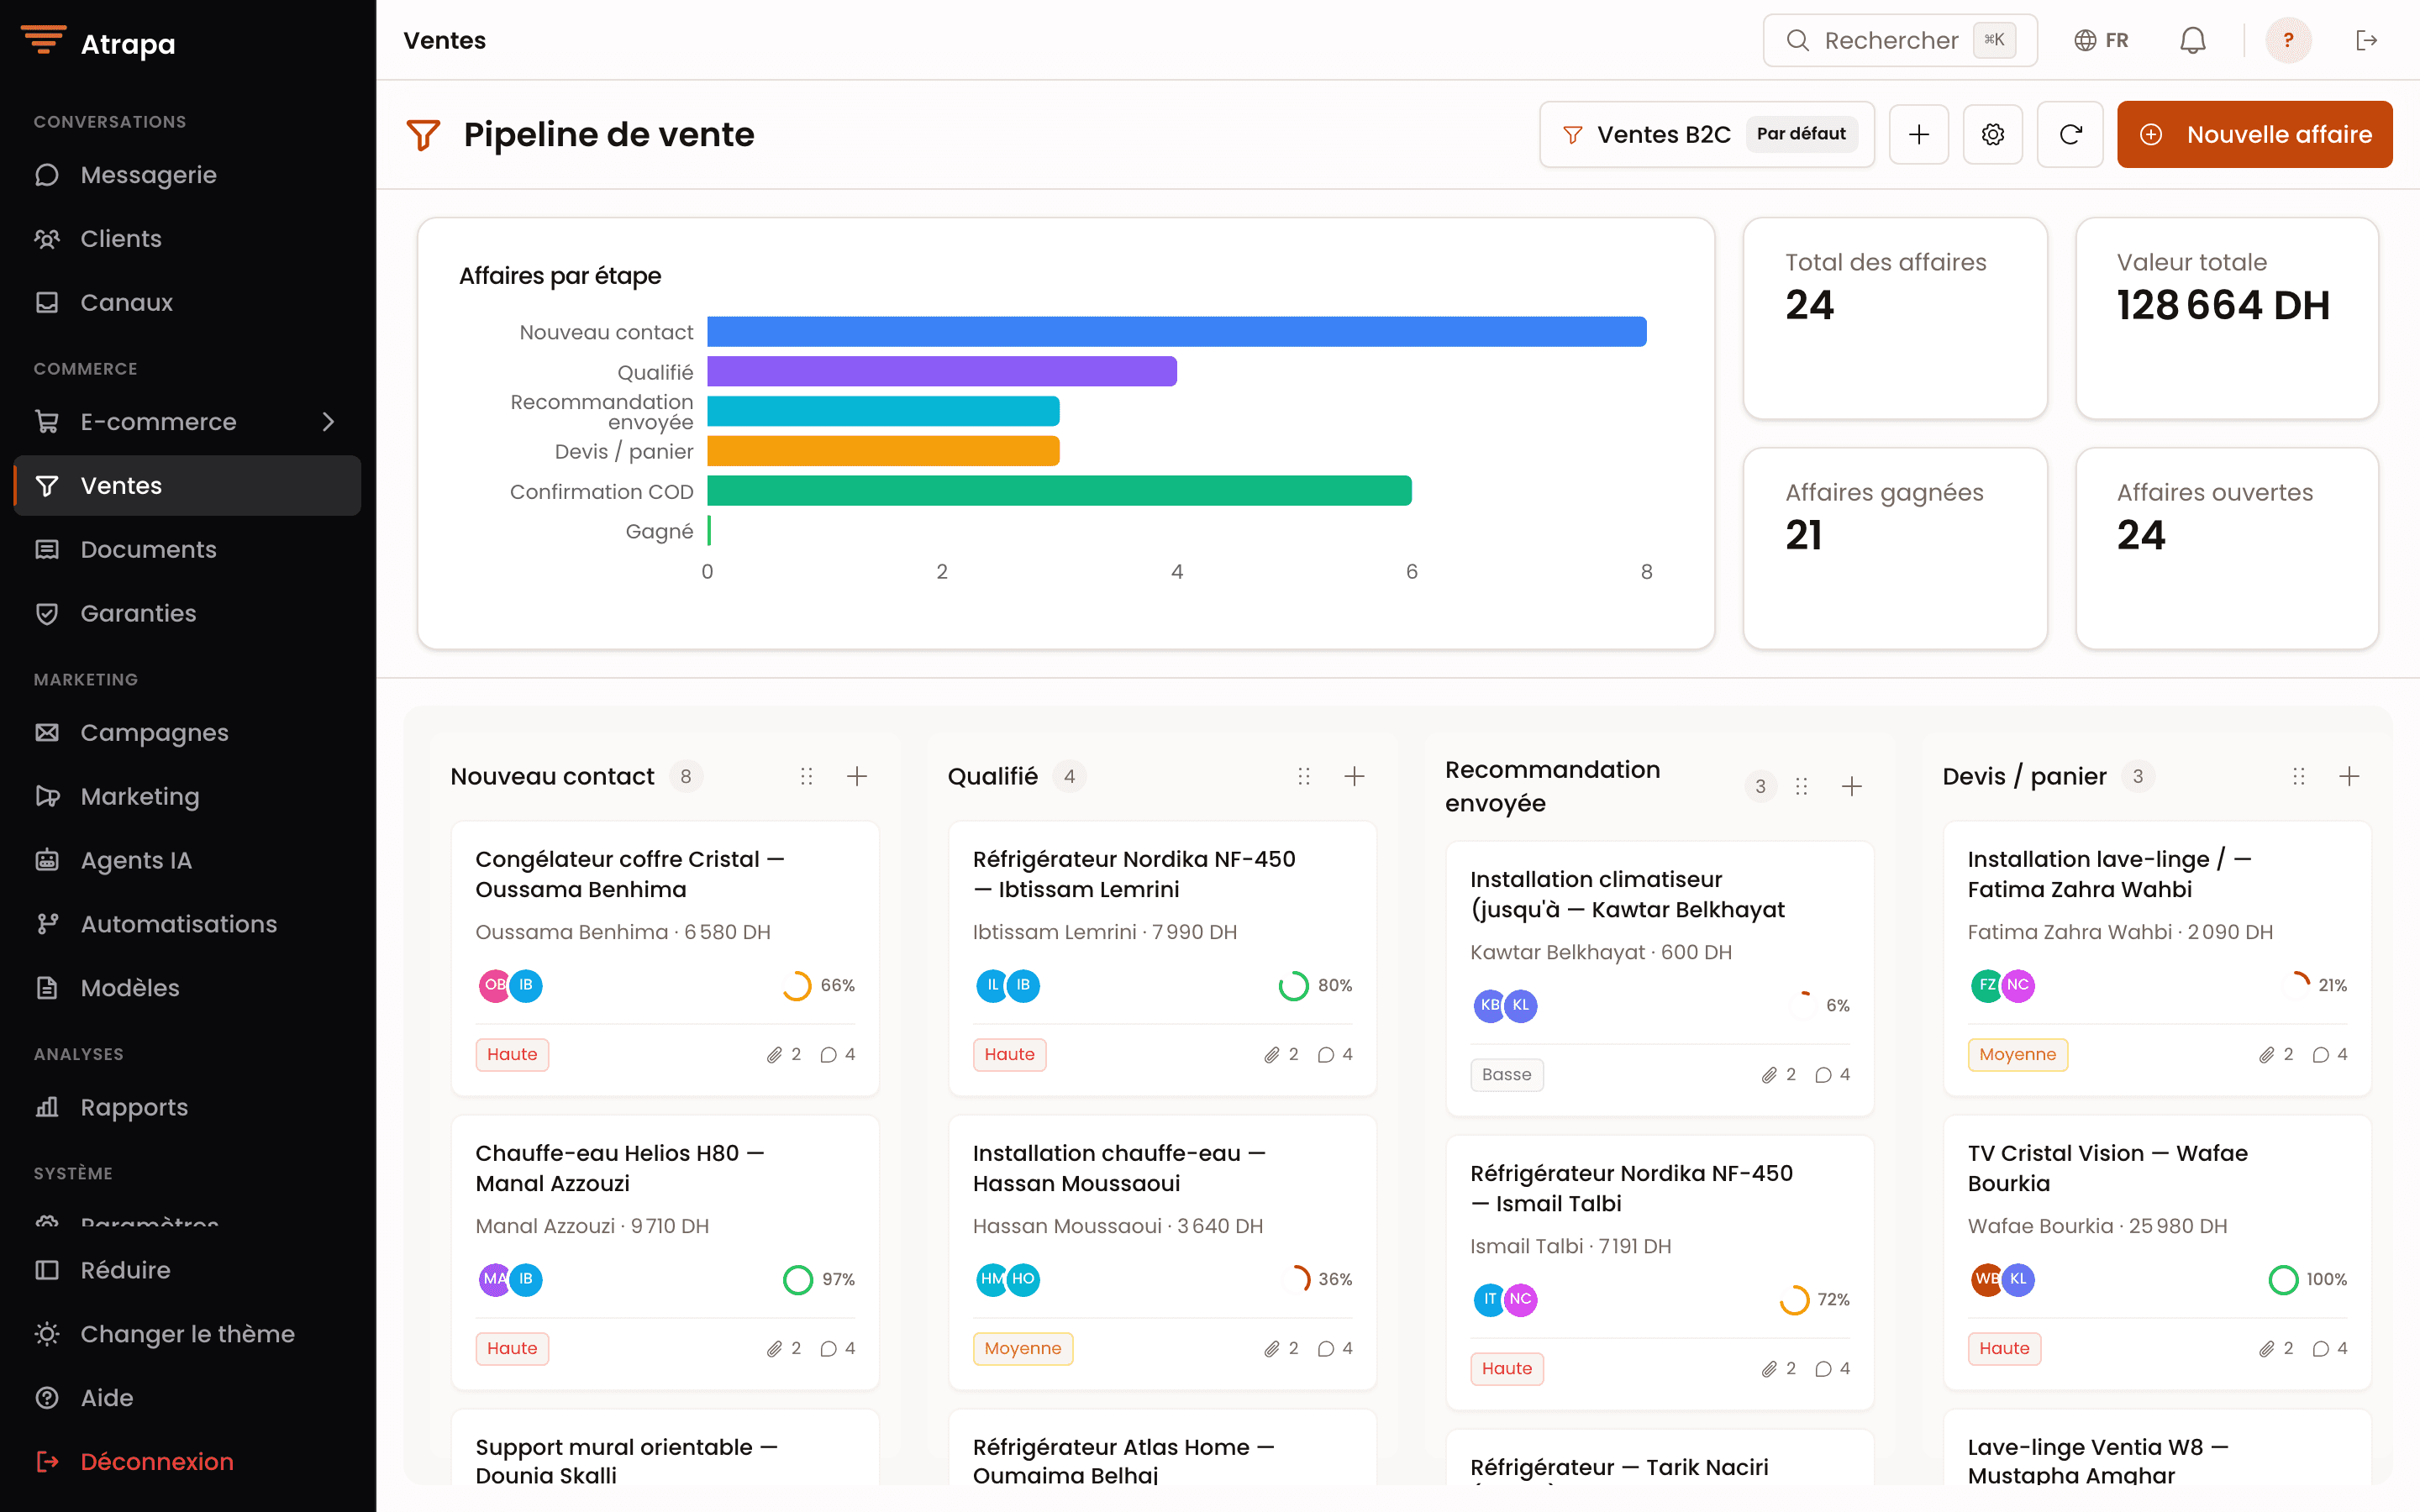Click the green Confirmation COD chart bar
Screen dimensions: 2420x1512
[1059, 491]
